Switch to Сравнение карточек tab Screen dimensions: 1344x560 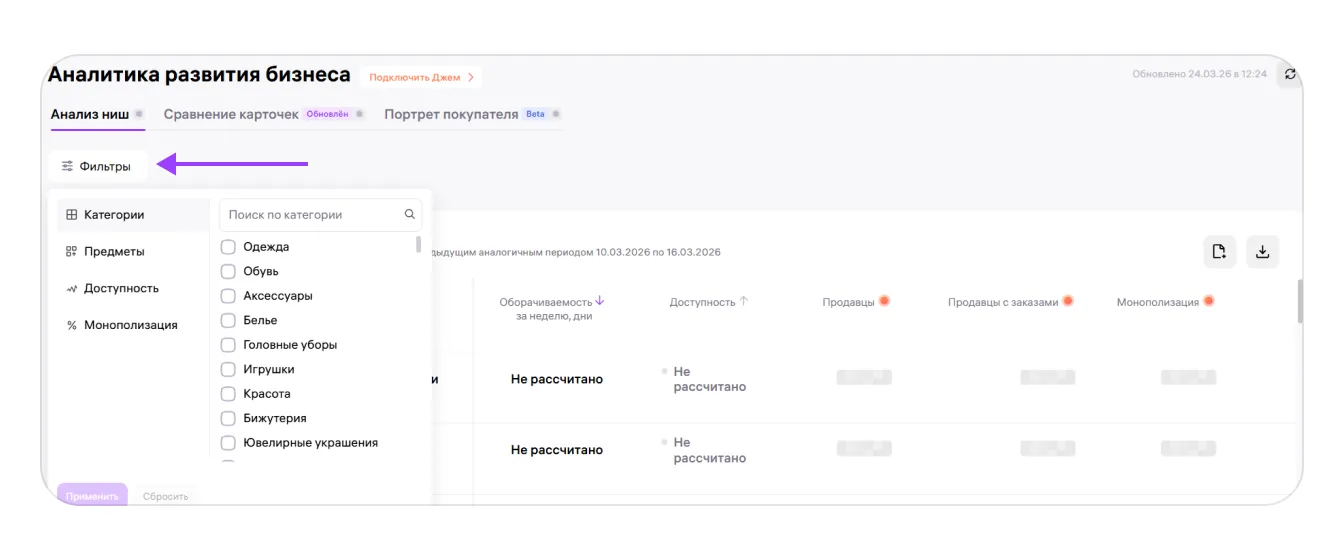[x=231, y=114]
